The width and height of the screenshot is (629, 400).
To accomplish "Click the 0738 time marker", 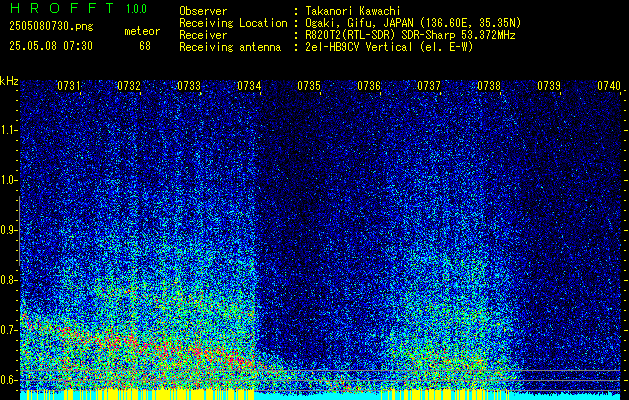I will pos(489,86).
